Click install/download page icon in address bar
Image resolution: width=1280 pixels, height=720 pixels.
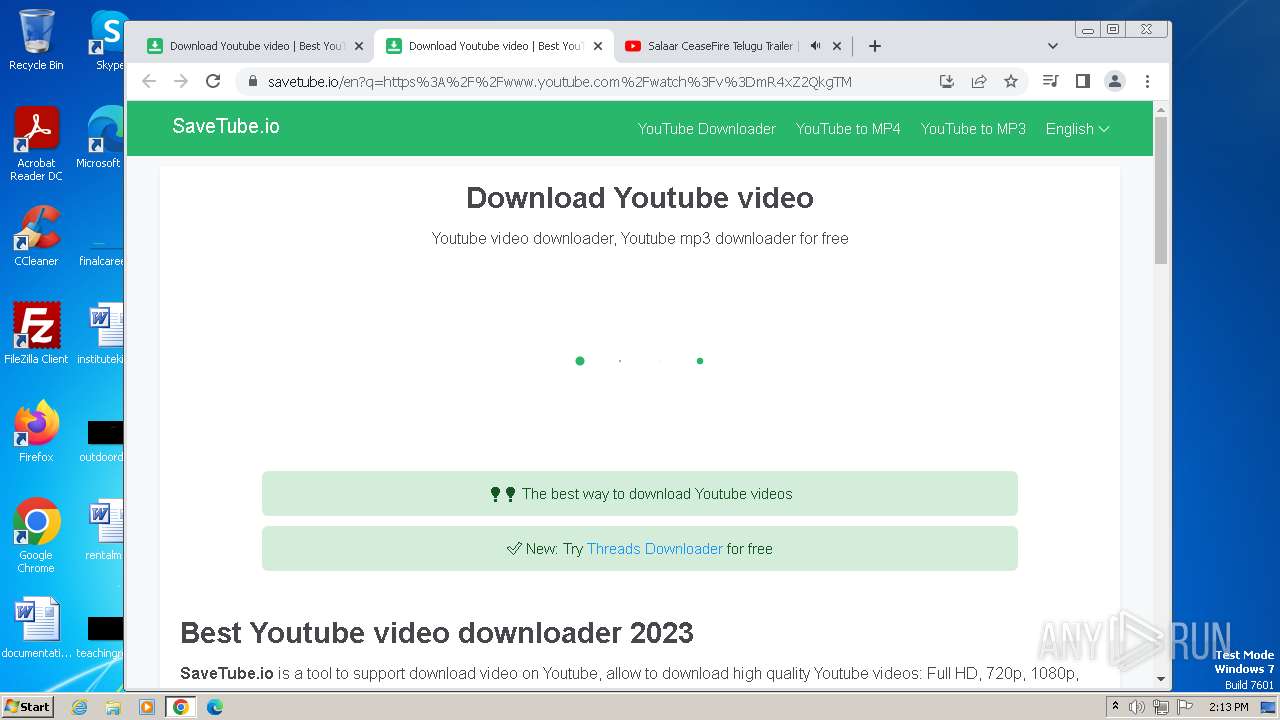pyautogui.click(x=947, y=81)
